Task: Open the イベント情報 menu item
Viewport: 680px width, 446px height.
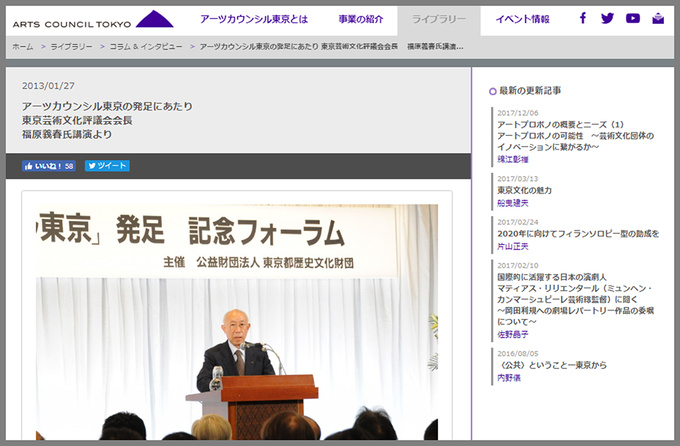Action: click(523, 19)
